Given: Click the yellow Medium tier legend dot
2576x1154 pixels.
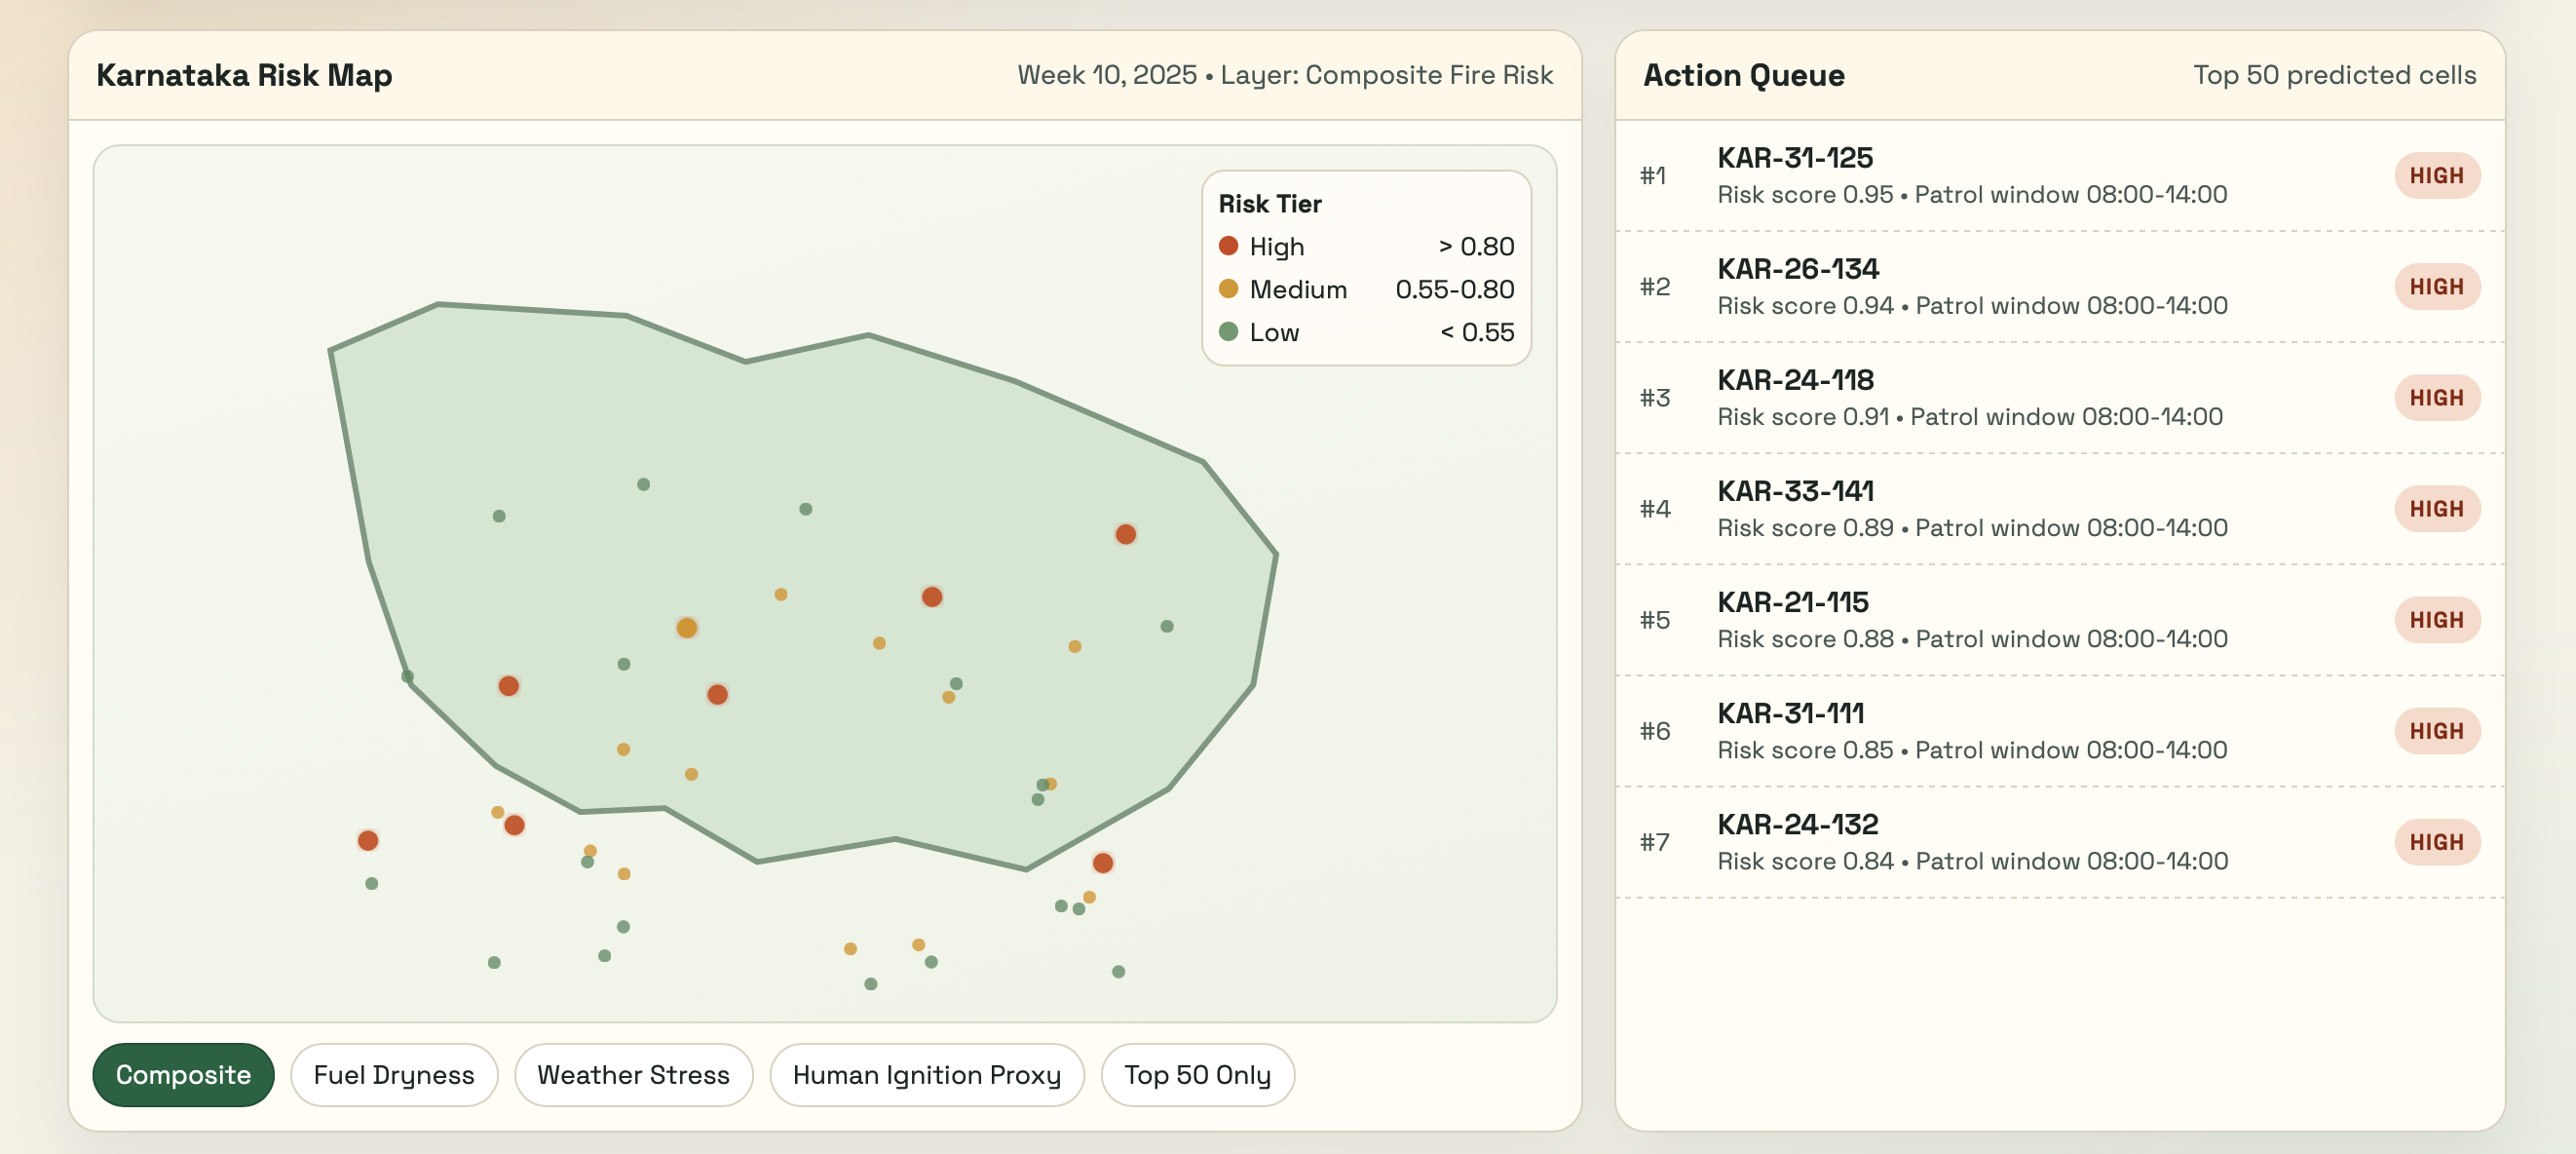Looking at the screenshot, I should (x=1228, y=289).
